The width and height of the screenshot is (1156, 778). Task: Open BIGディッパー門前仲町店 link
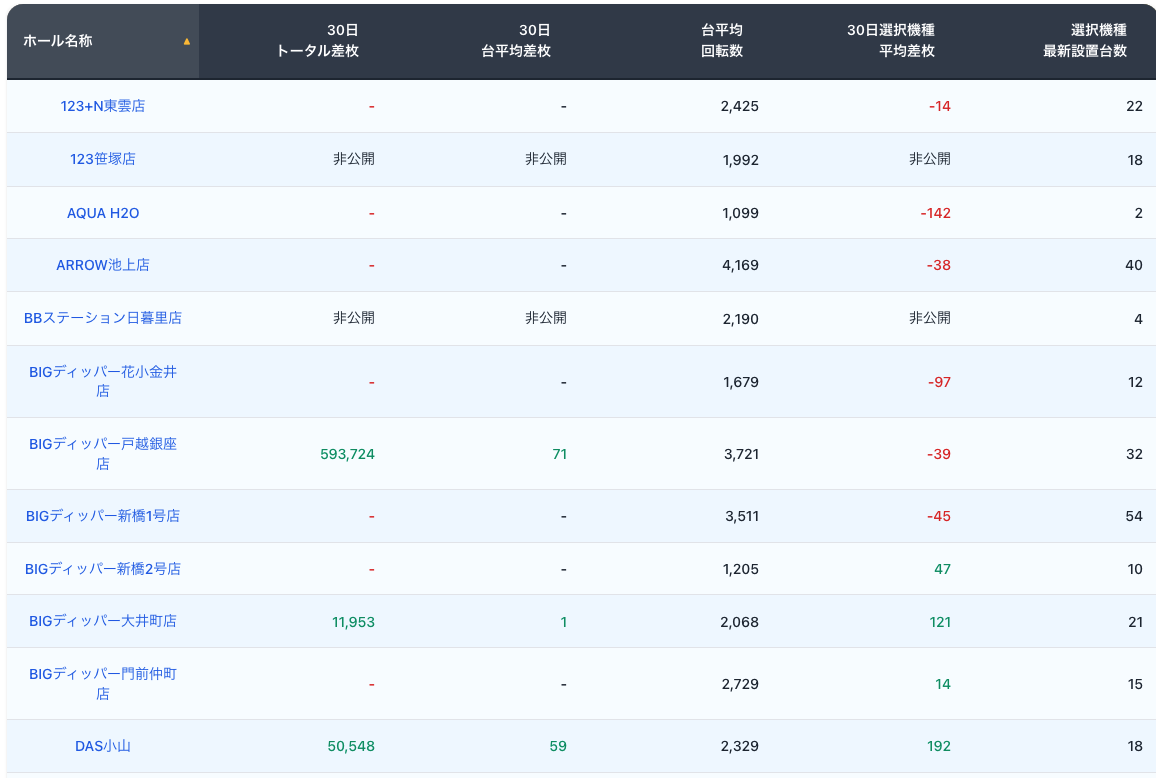coord(103,683)
